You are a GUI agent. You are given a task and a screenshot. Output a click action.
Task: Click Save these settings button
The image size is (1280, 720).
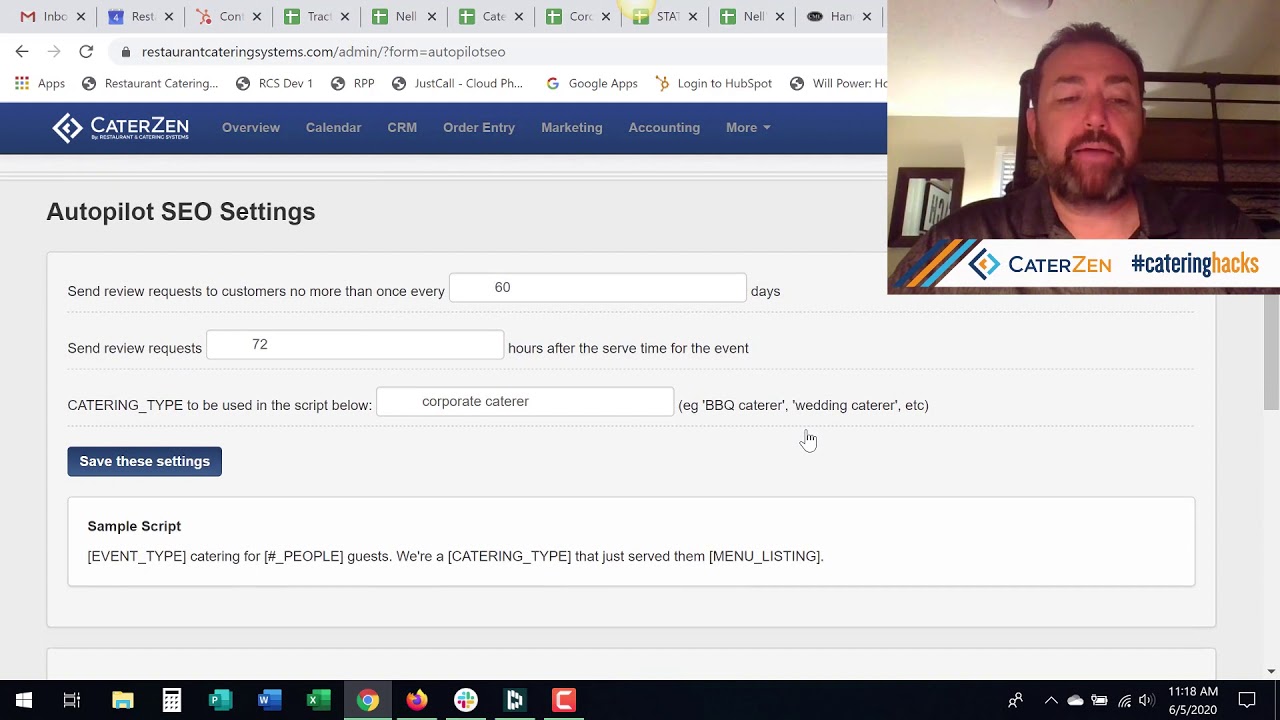pyautogui.click(x=145, y=461)
